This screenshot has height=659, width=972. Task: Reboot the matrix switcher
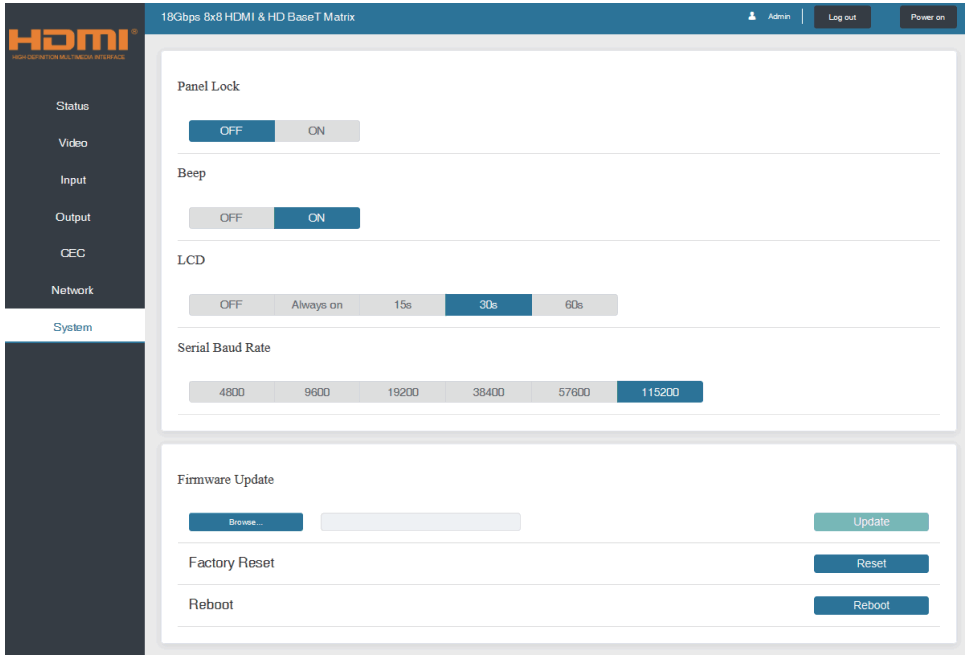pyautogui.click(x=870, y=605)
